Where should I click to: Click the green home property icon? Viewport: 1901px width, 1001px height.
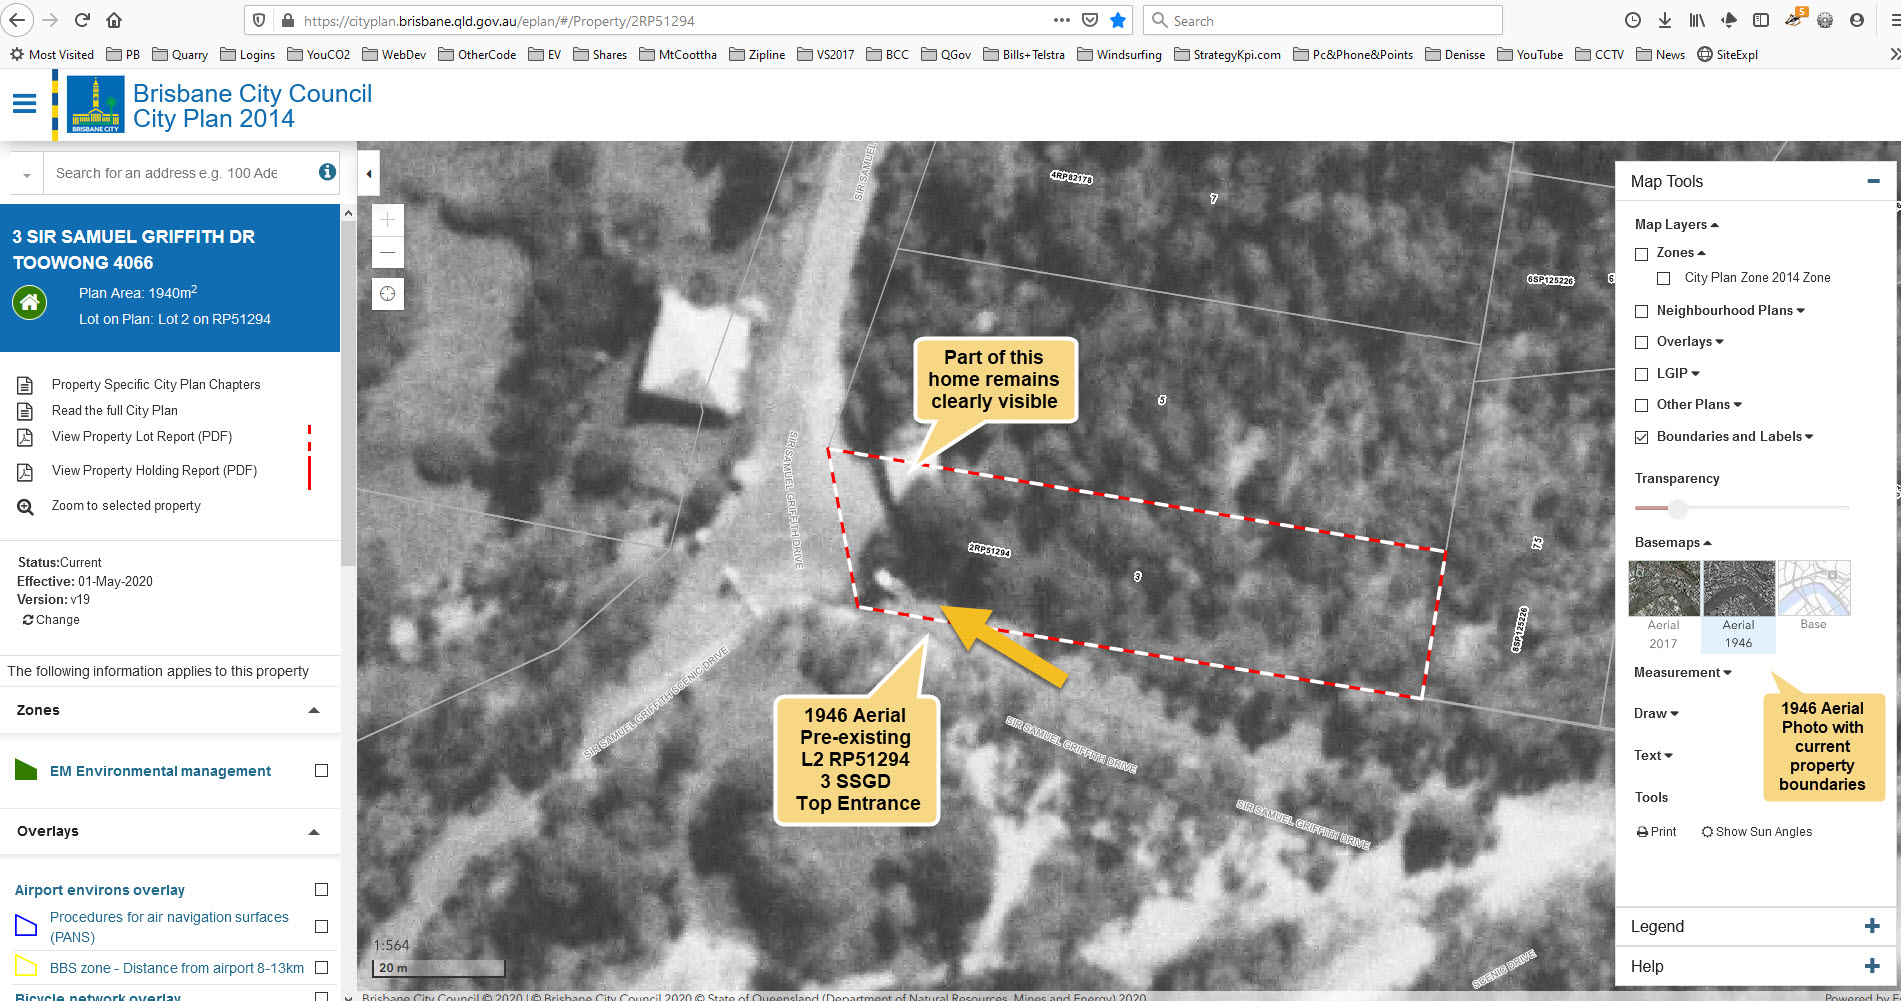pyautogui.click(x=30, y=302)
